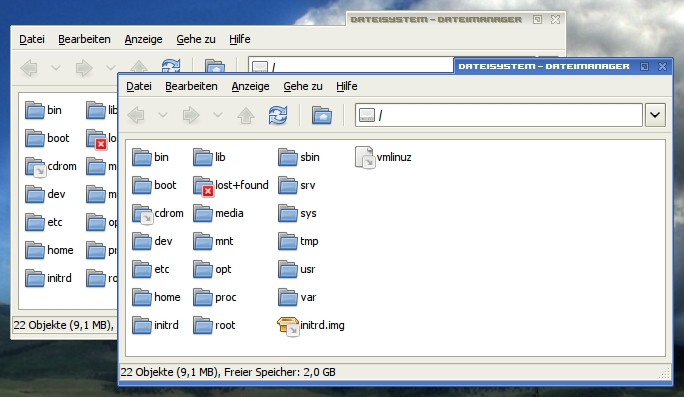Click the Back arrow in the back window toolbar
This screenshot has width=684, height=397.
click(29, 68)
